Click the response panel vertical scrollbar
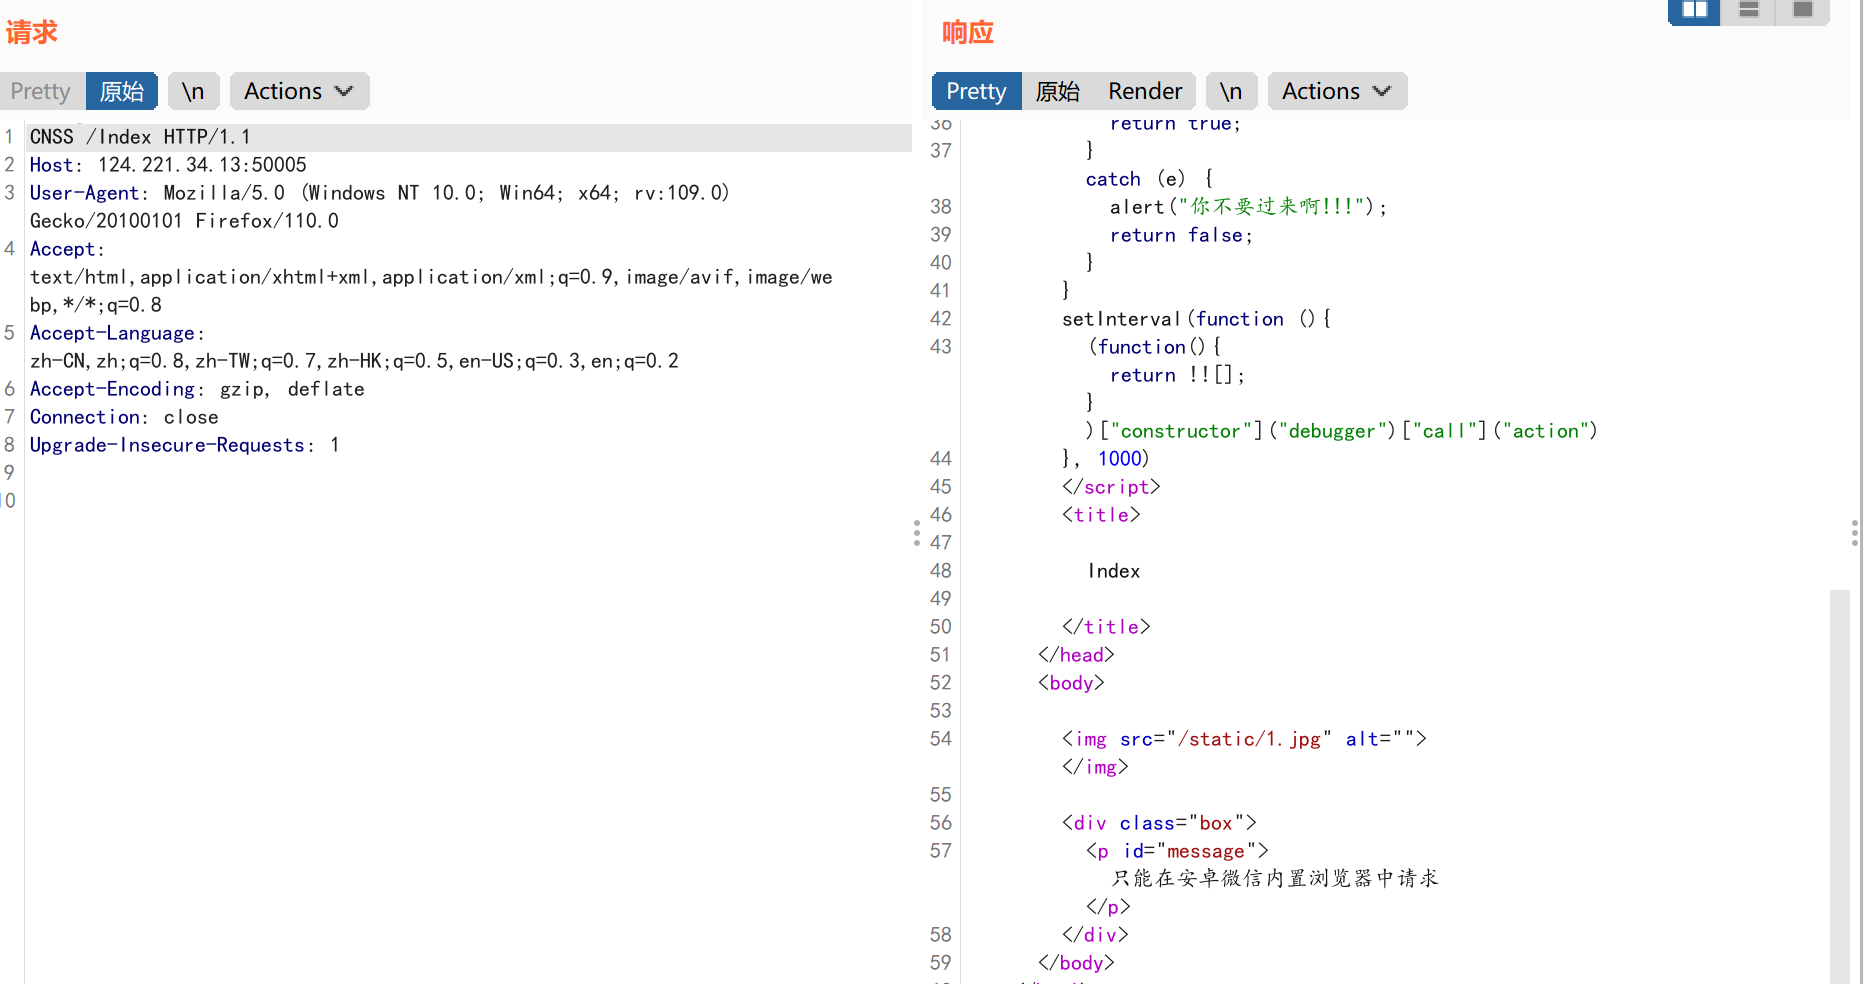This screenshot has height=984, width=1864. 1839,786
